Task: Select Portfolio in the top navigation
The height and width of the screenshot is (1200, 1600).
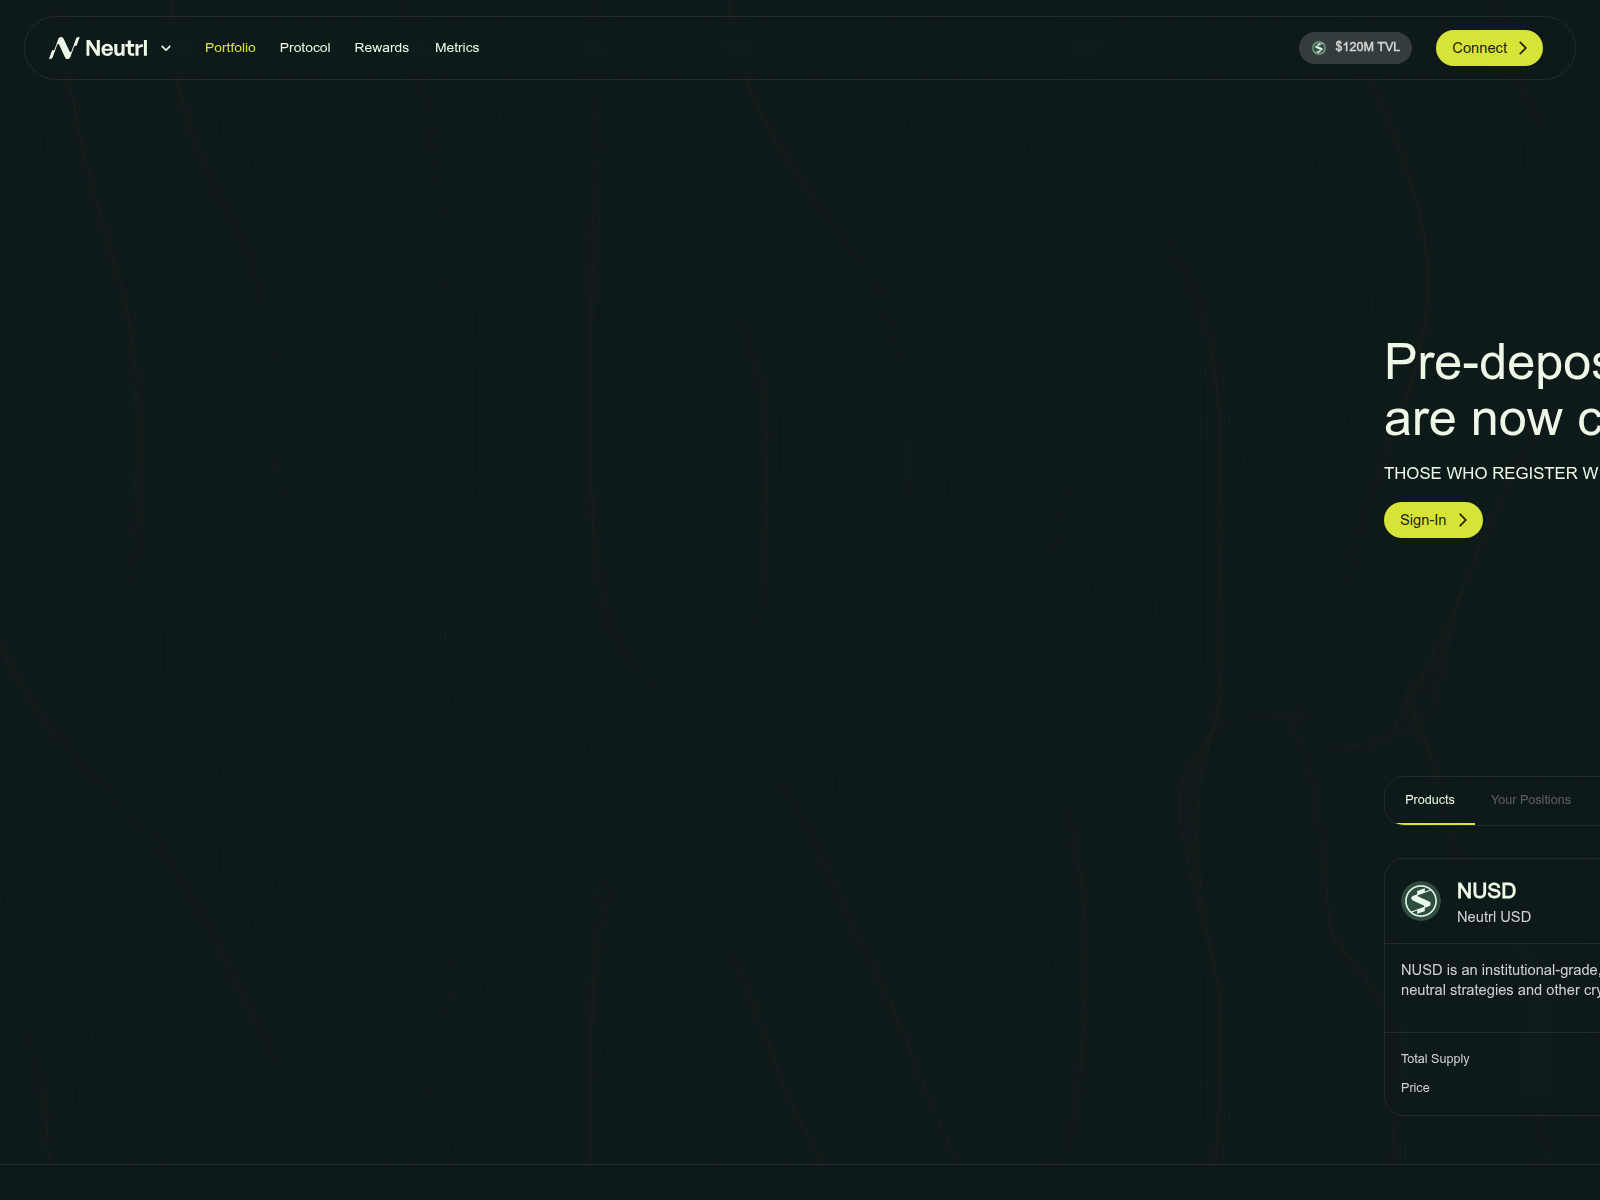Action: click(230, 47)
